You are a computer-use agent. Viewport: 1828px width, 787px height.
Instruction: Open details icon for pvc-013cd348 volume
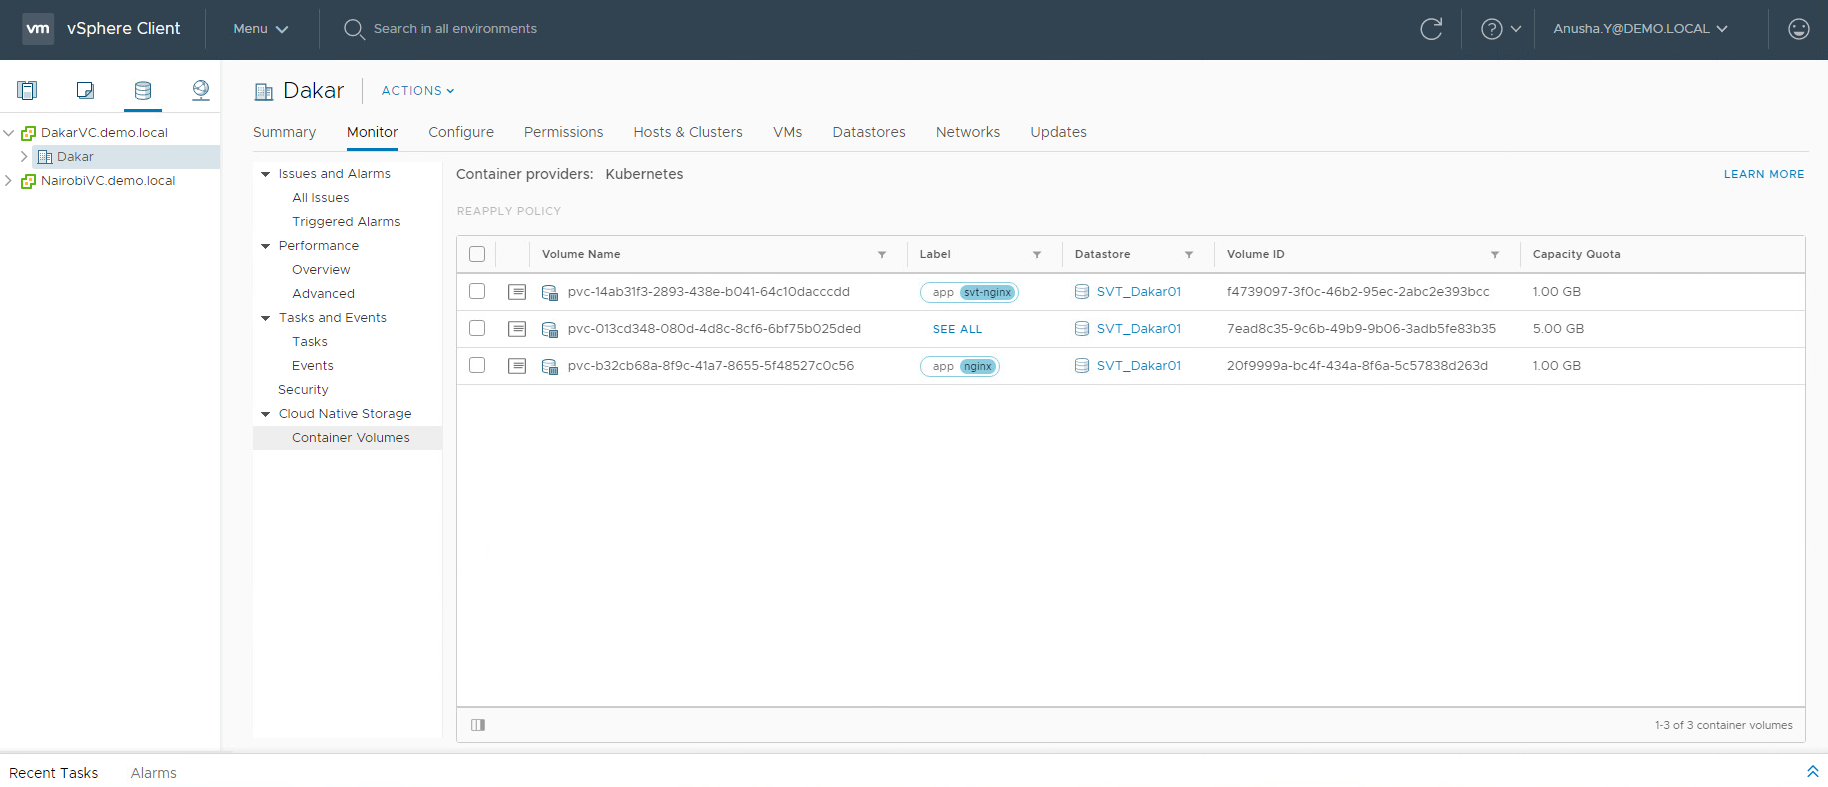517,329
